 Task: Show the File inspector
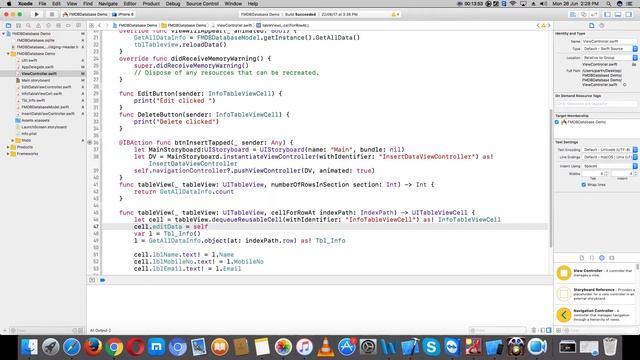[591, 25]
